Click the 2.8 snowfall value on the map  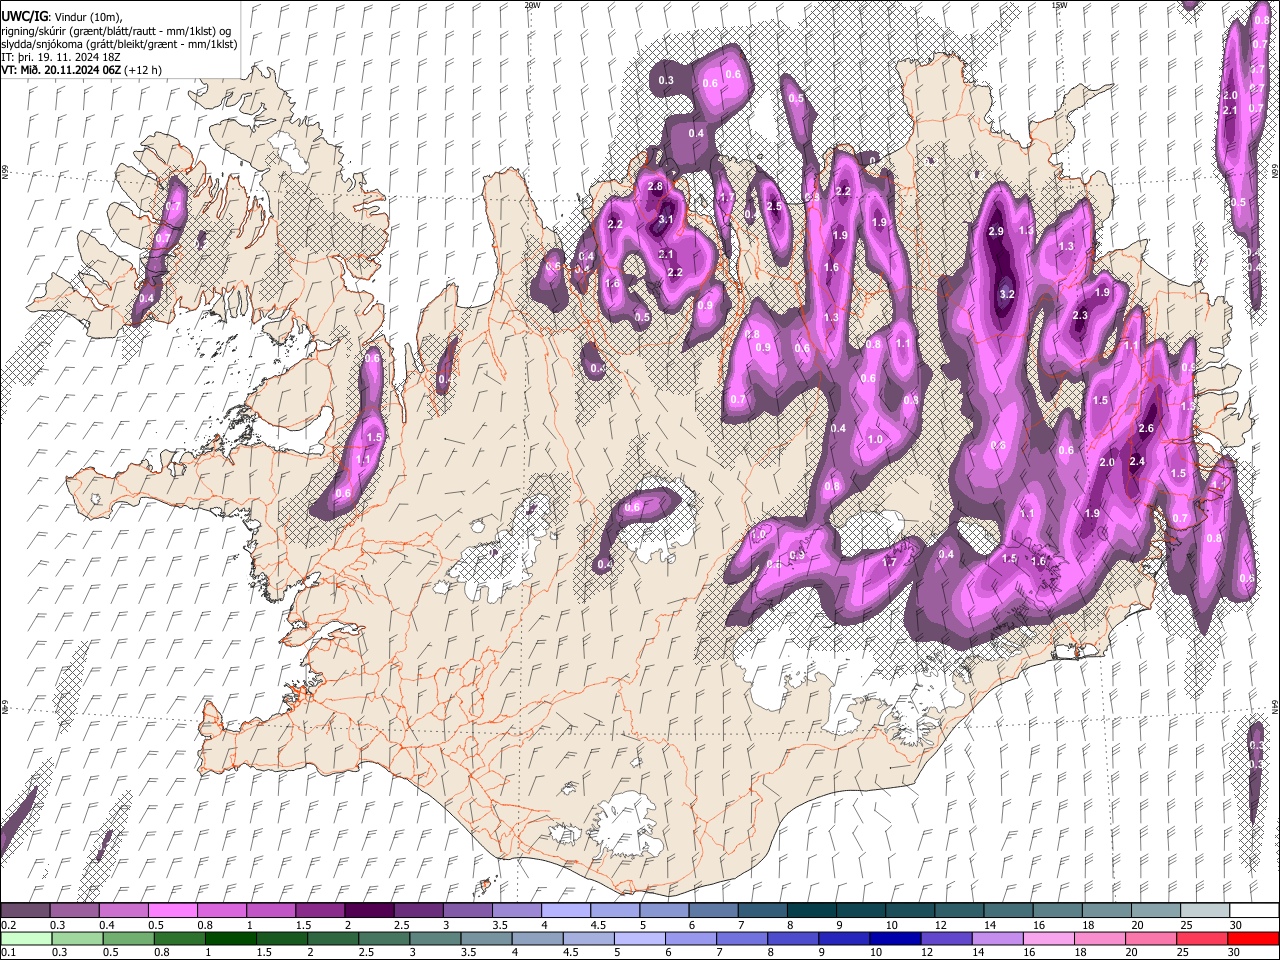tap(656, 187)
